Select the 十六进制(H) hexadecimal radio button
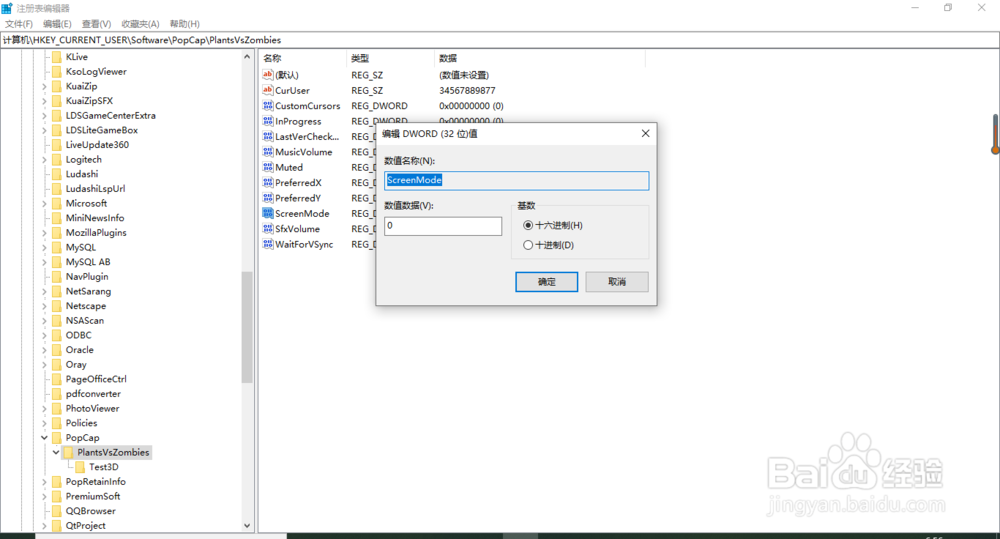 527,225
